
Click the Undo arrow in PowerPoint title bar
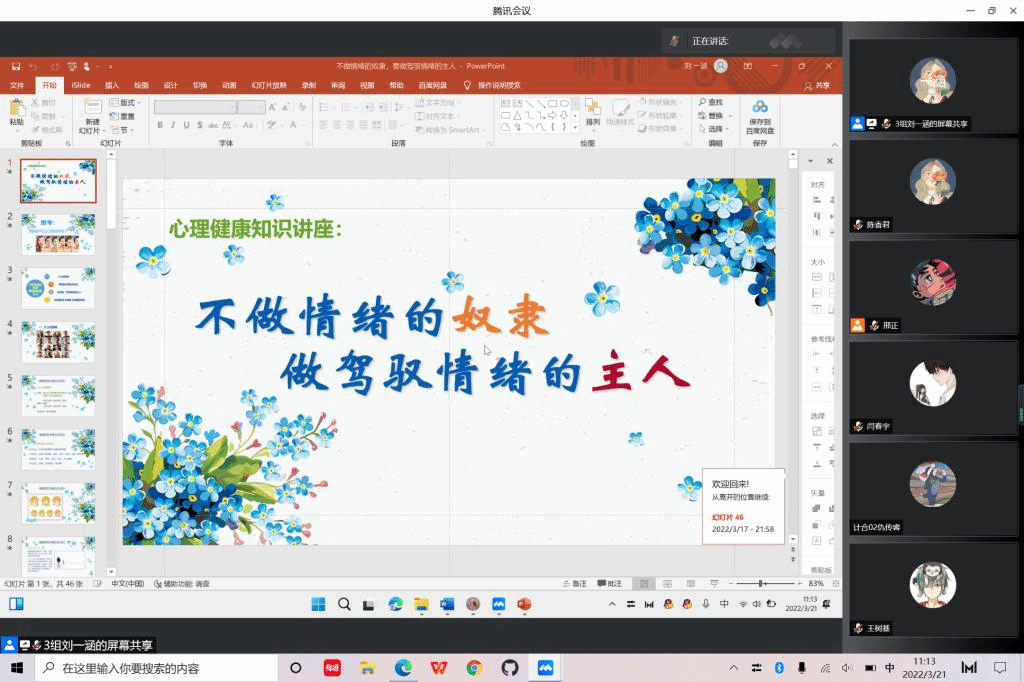33,66
